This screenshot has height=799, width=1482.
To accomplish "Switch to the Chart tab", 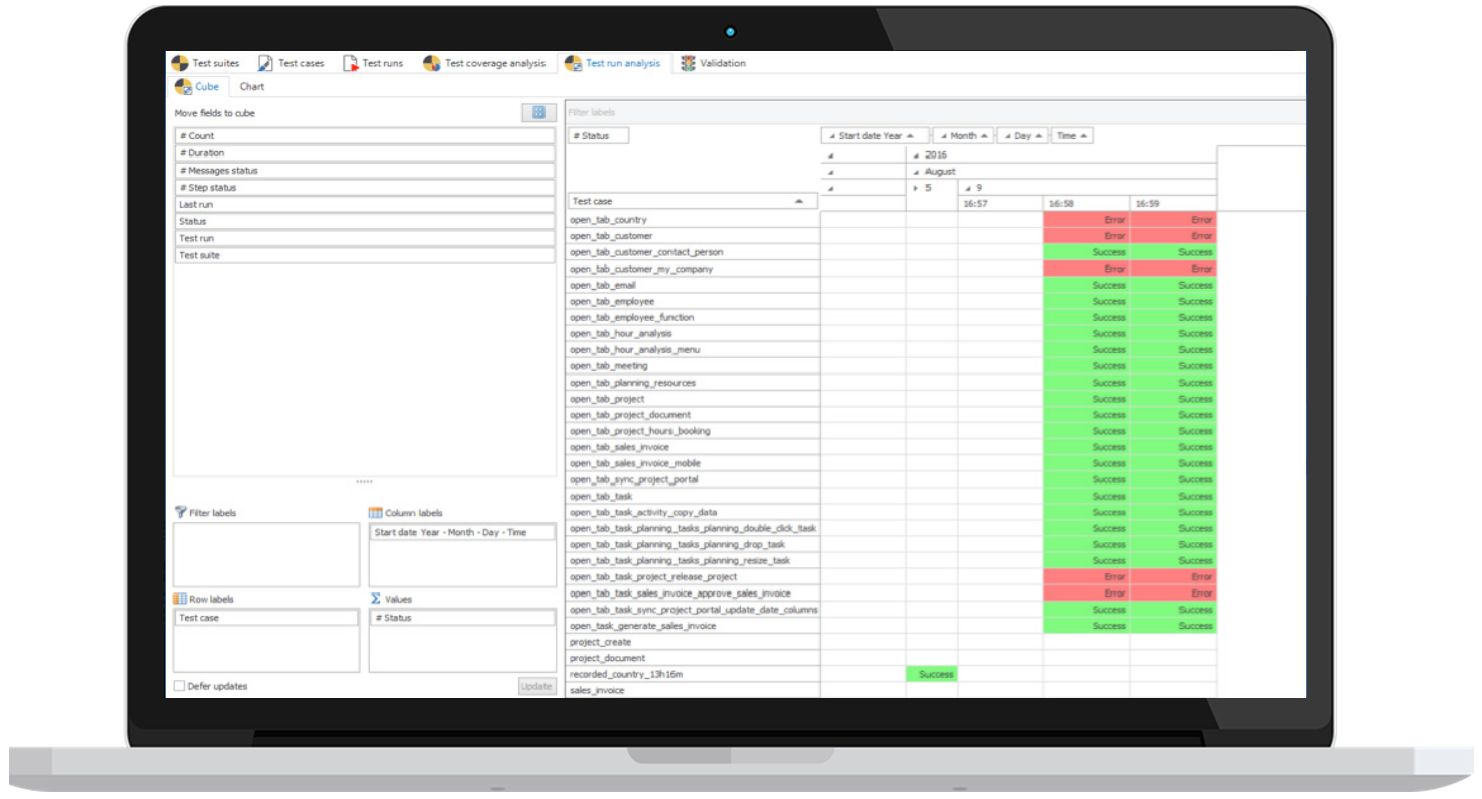I will coord(252,87).
